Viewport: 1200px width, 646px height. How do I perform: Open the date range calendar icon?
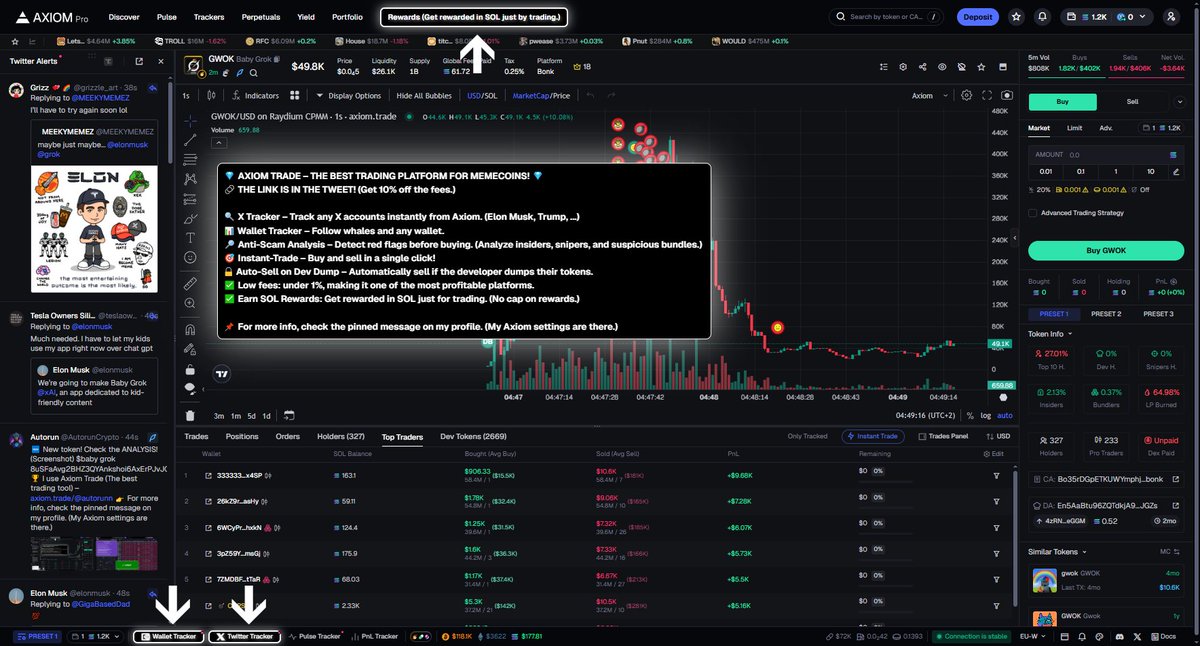click(288, 415)
